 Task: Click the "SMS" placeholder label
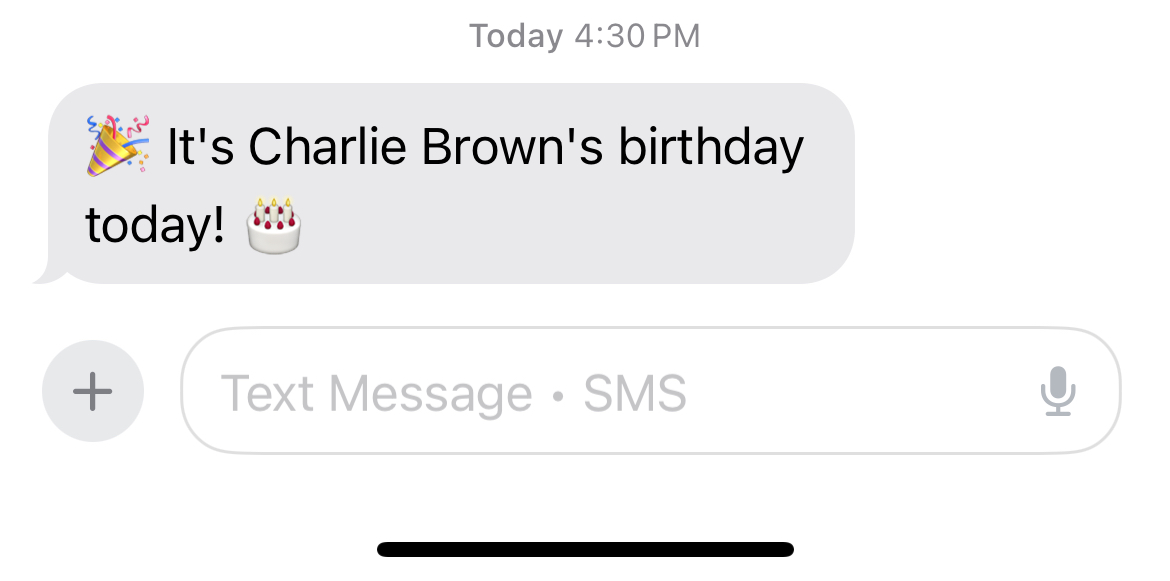click(x=635, y=393)
